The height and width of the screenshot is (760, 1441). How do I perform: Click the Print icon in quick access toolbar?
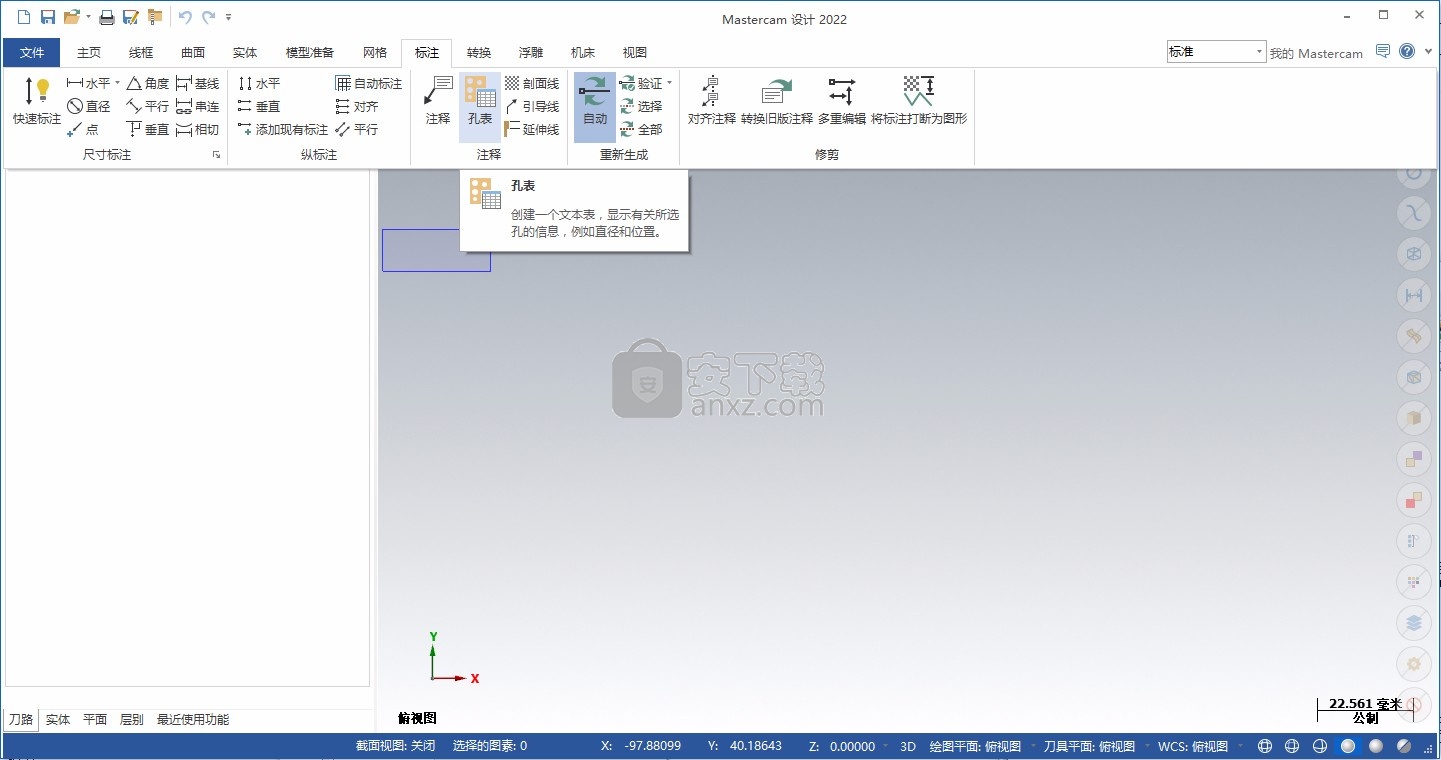click(x=106, y=17)
